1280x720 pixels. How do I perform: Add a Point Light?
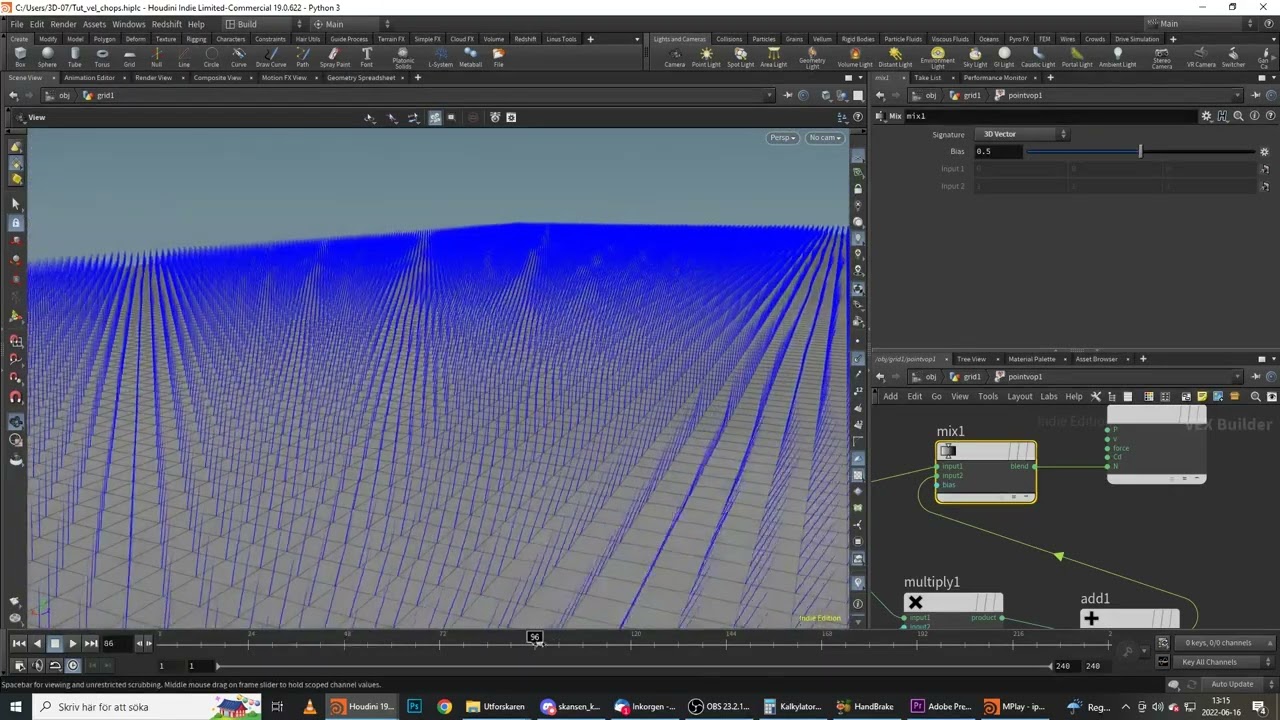[x=706, y=57]
